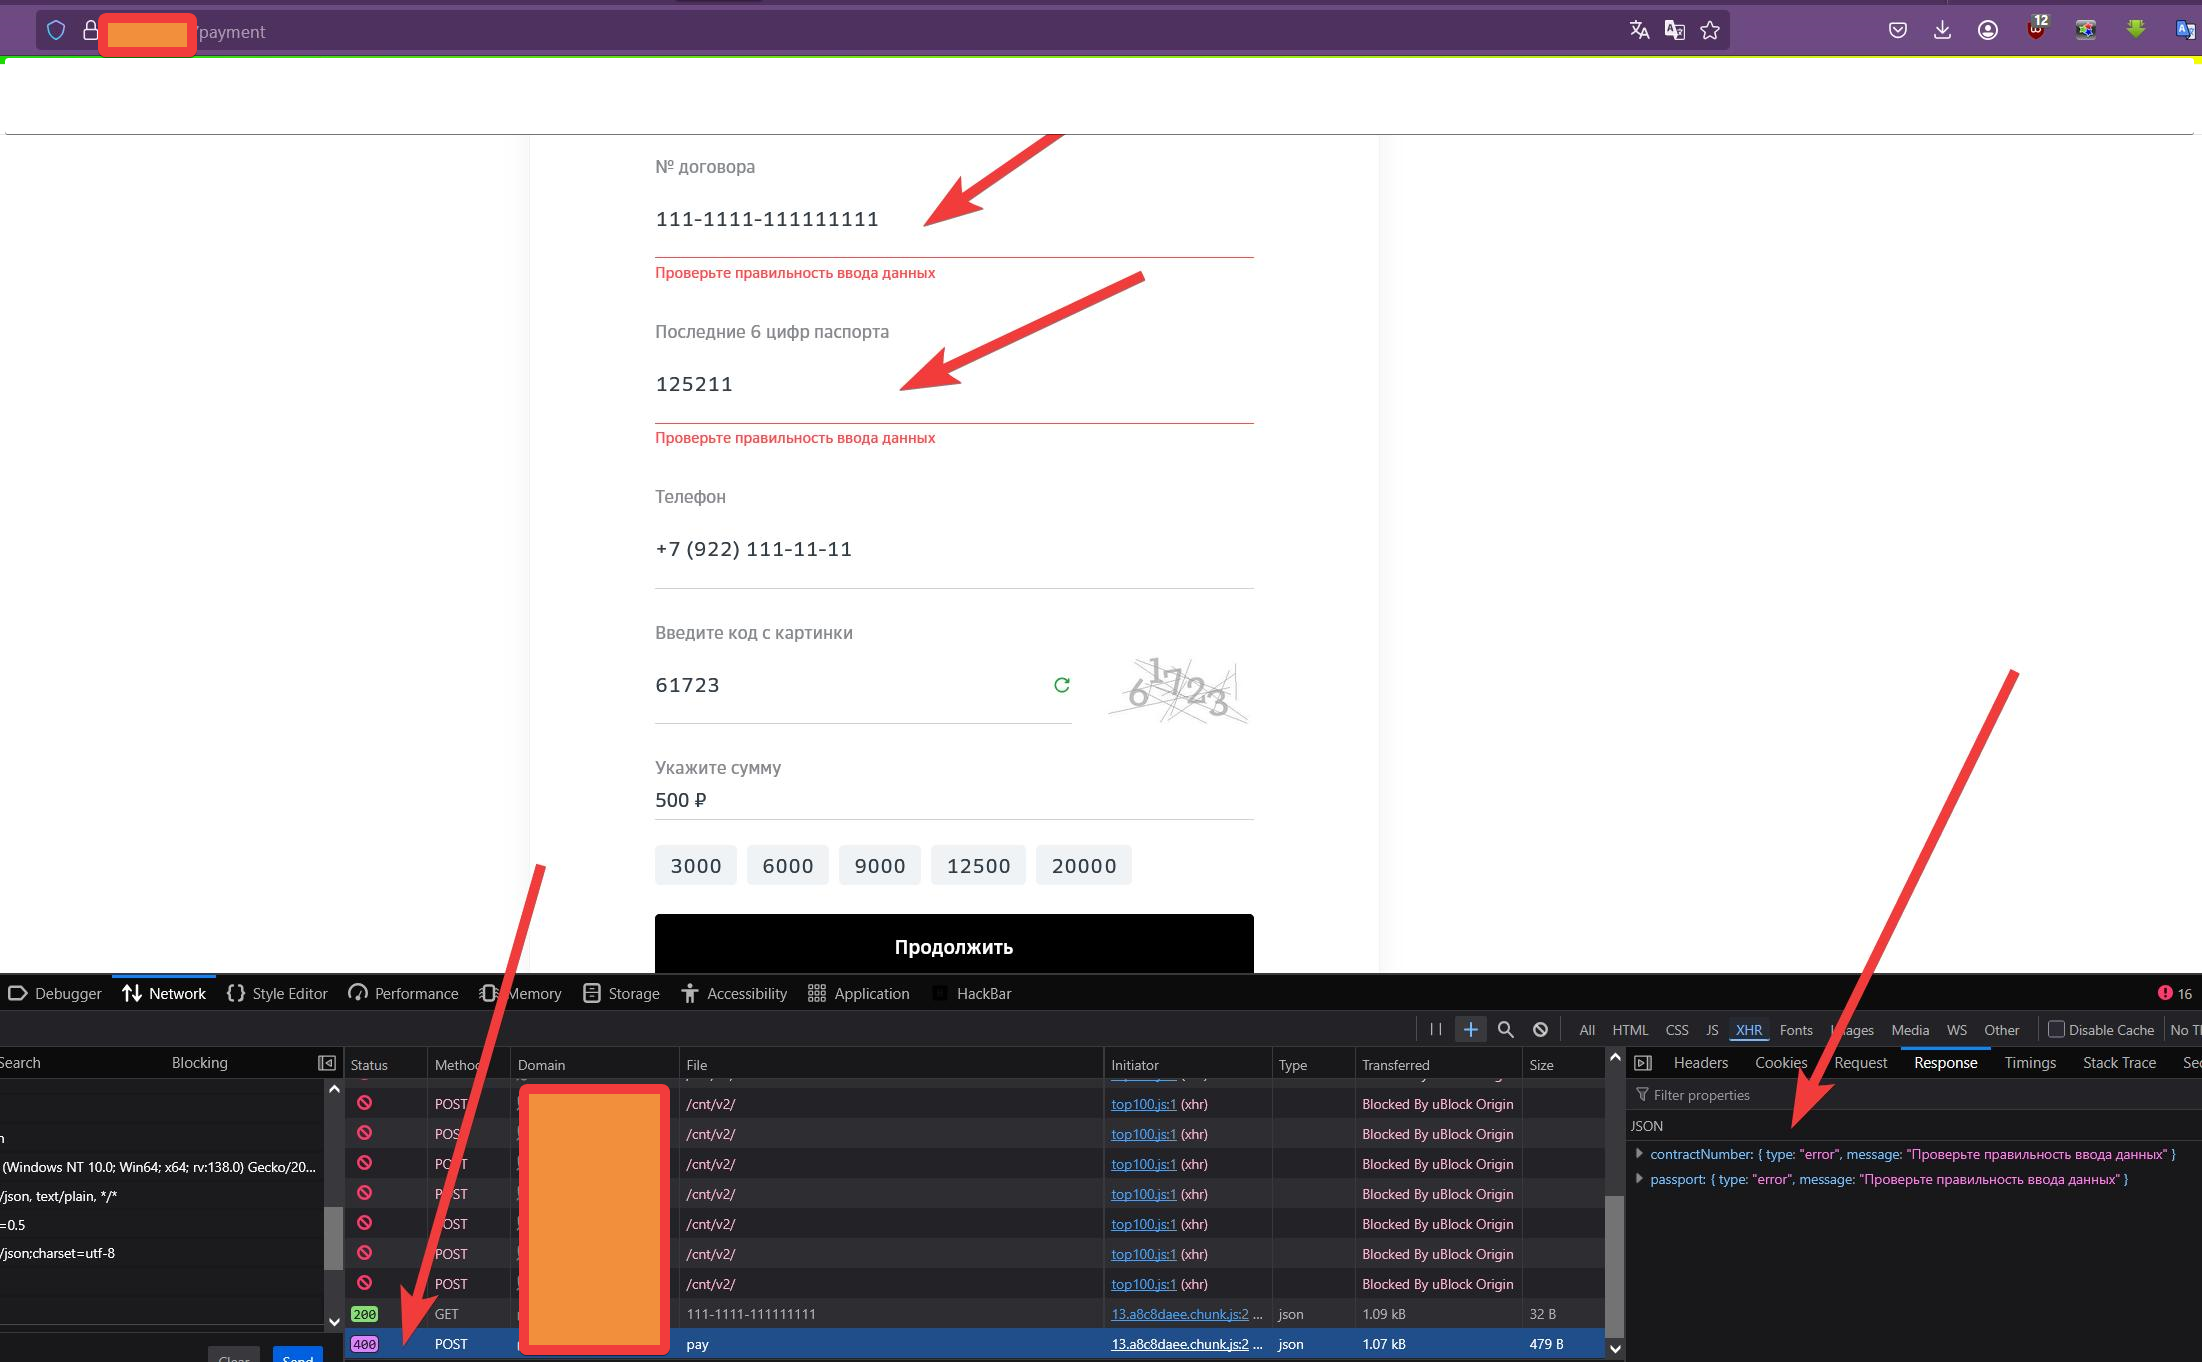Click the translate page icon
2202x1362 pixels.
click(1639, 31)
